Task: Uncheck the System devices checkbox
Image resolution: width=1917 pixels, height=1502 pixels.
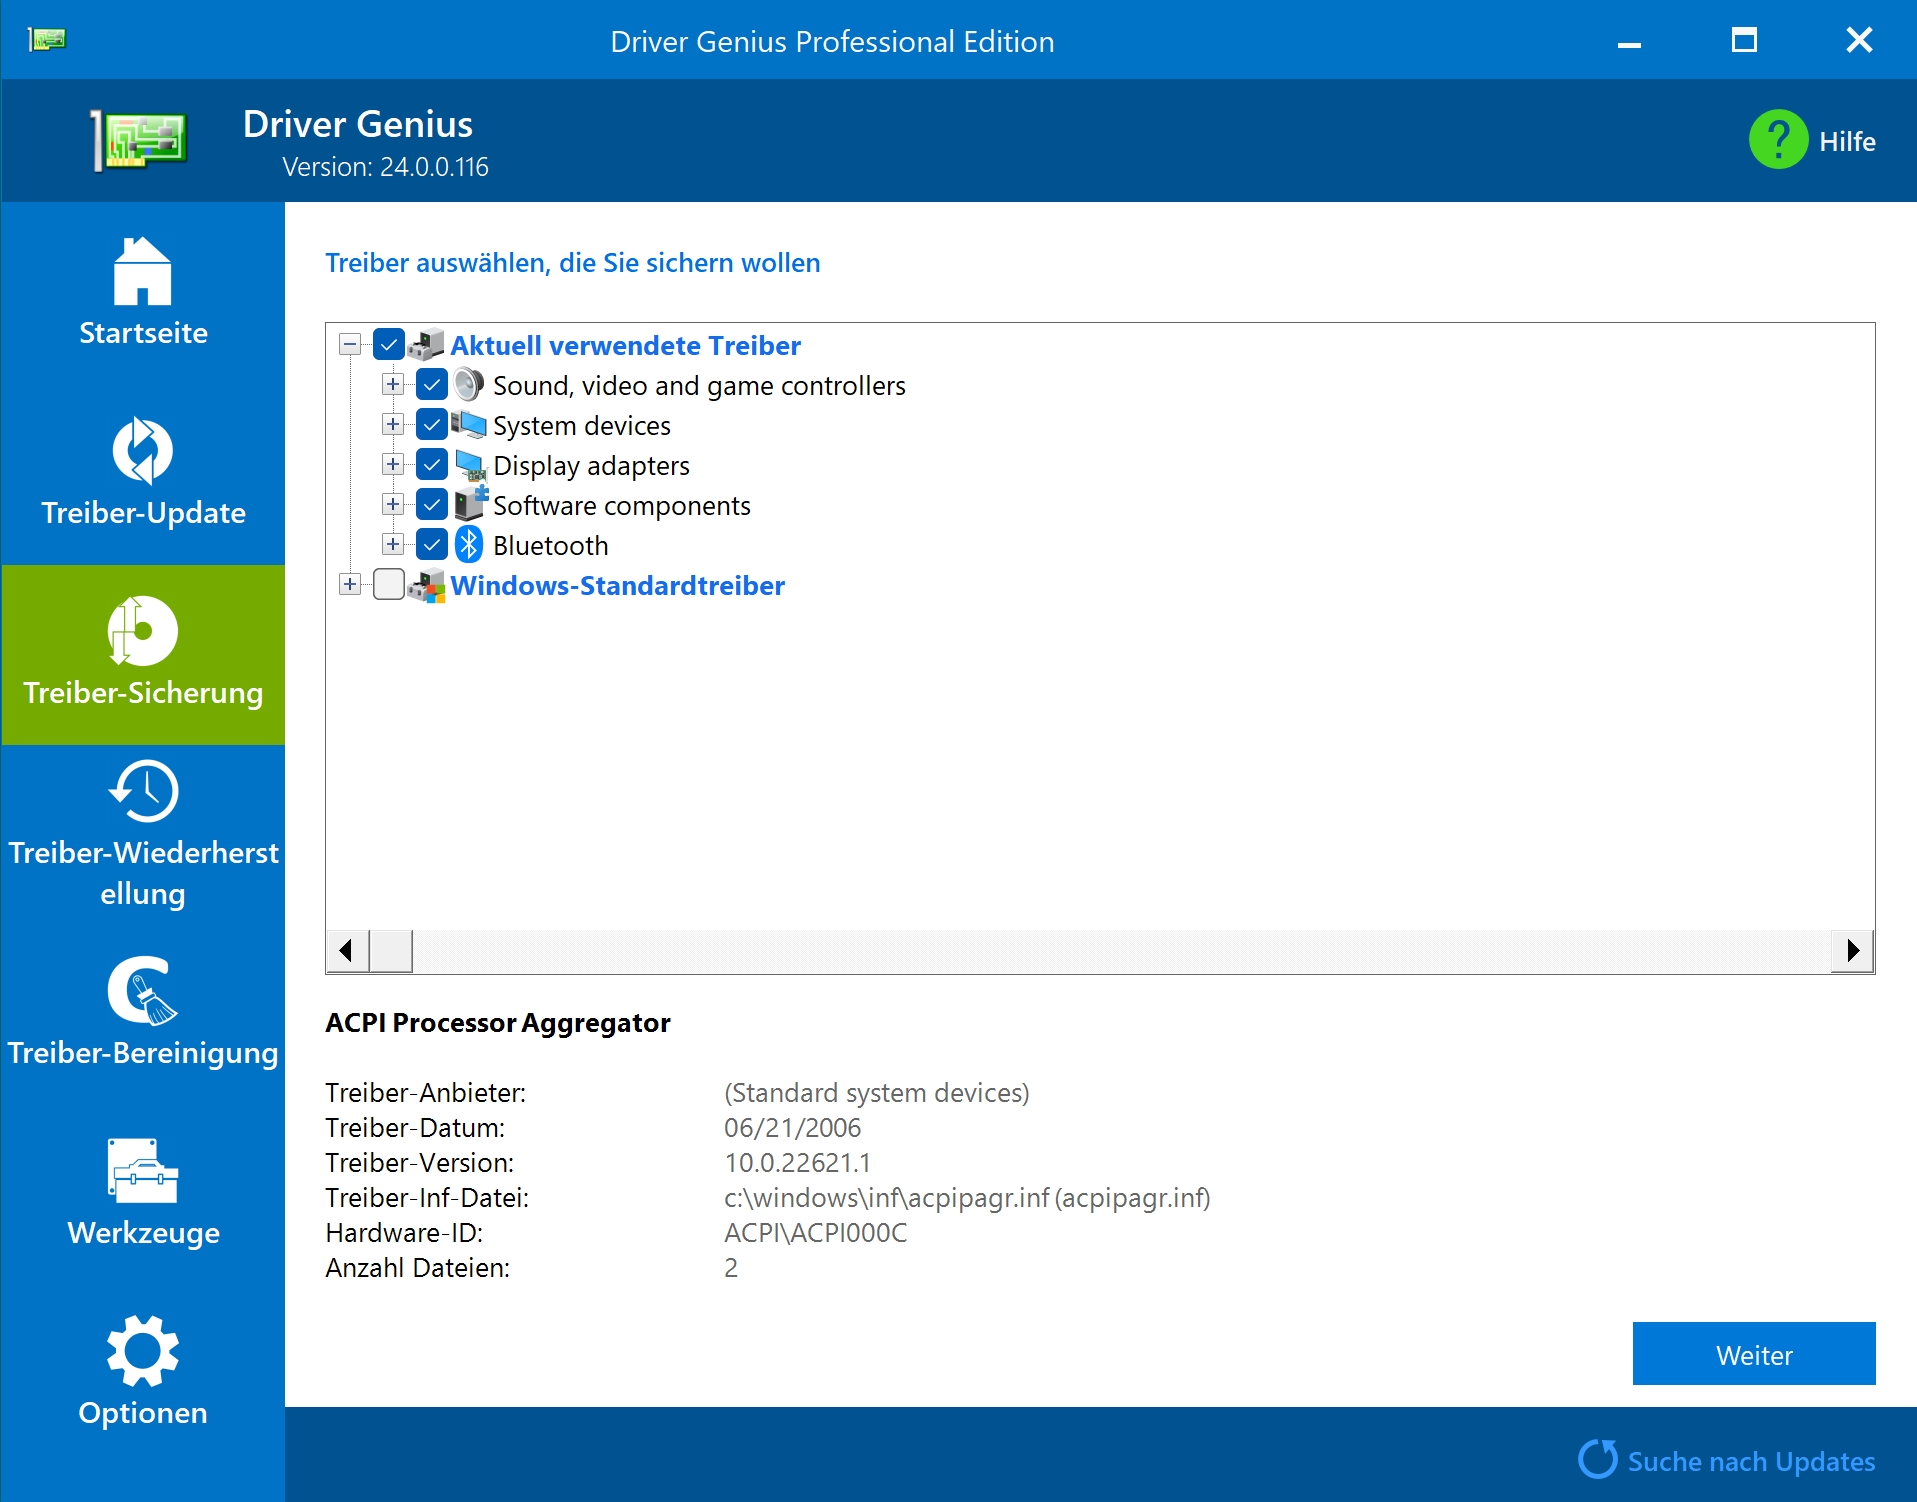Action: 432,425
